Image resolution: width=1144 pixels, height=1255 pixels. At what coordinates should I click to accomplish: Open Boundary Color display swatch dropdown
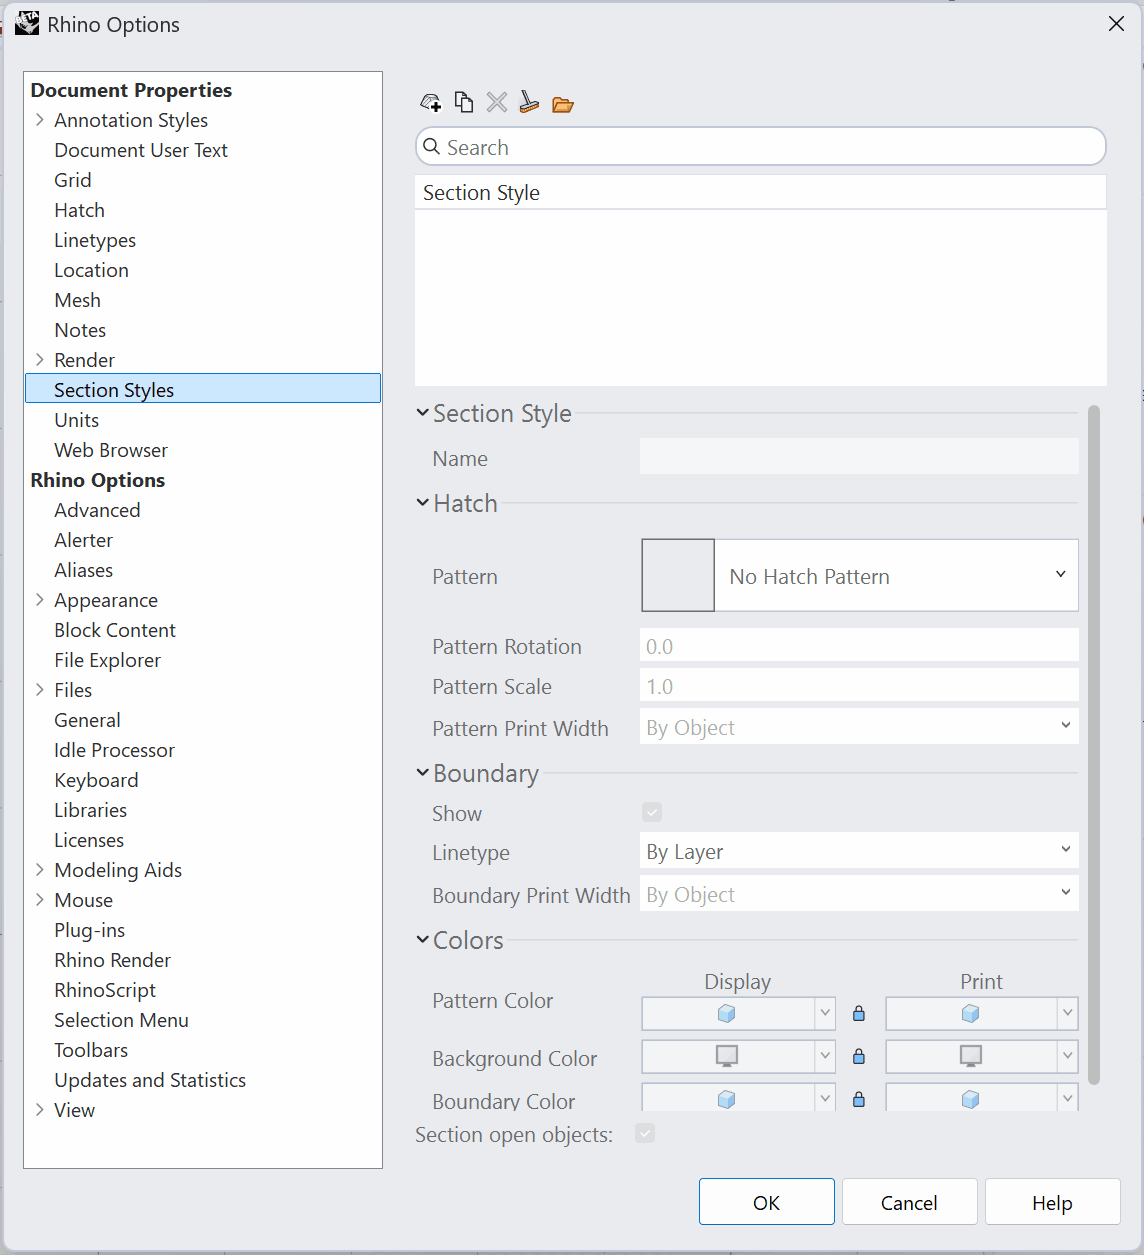[825, 1098]
